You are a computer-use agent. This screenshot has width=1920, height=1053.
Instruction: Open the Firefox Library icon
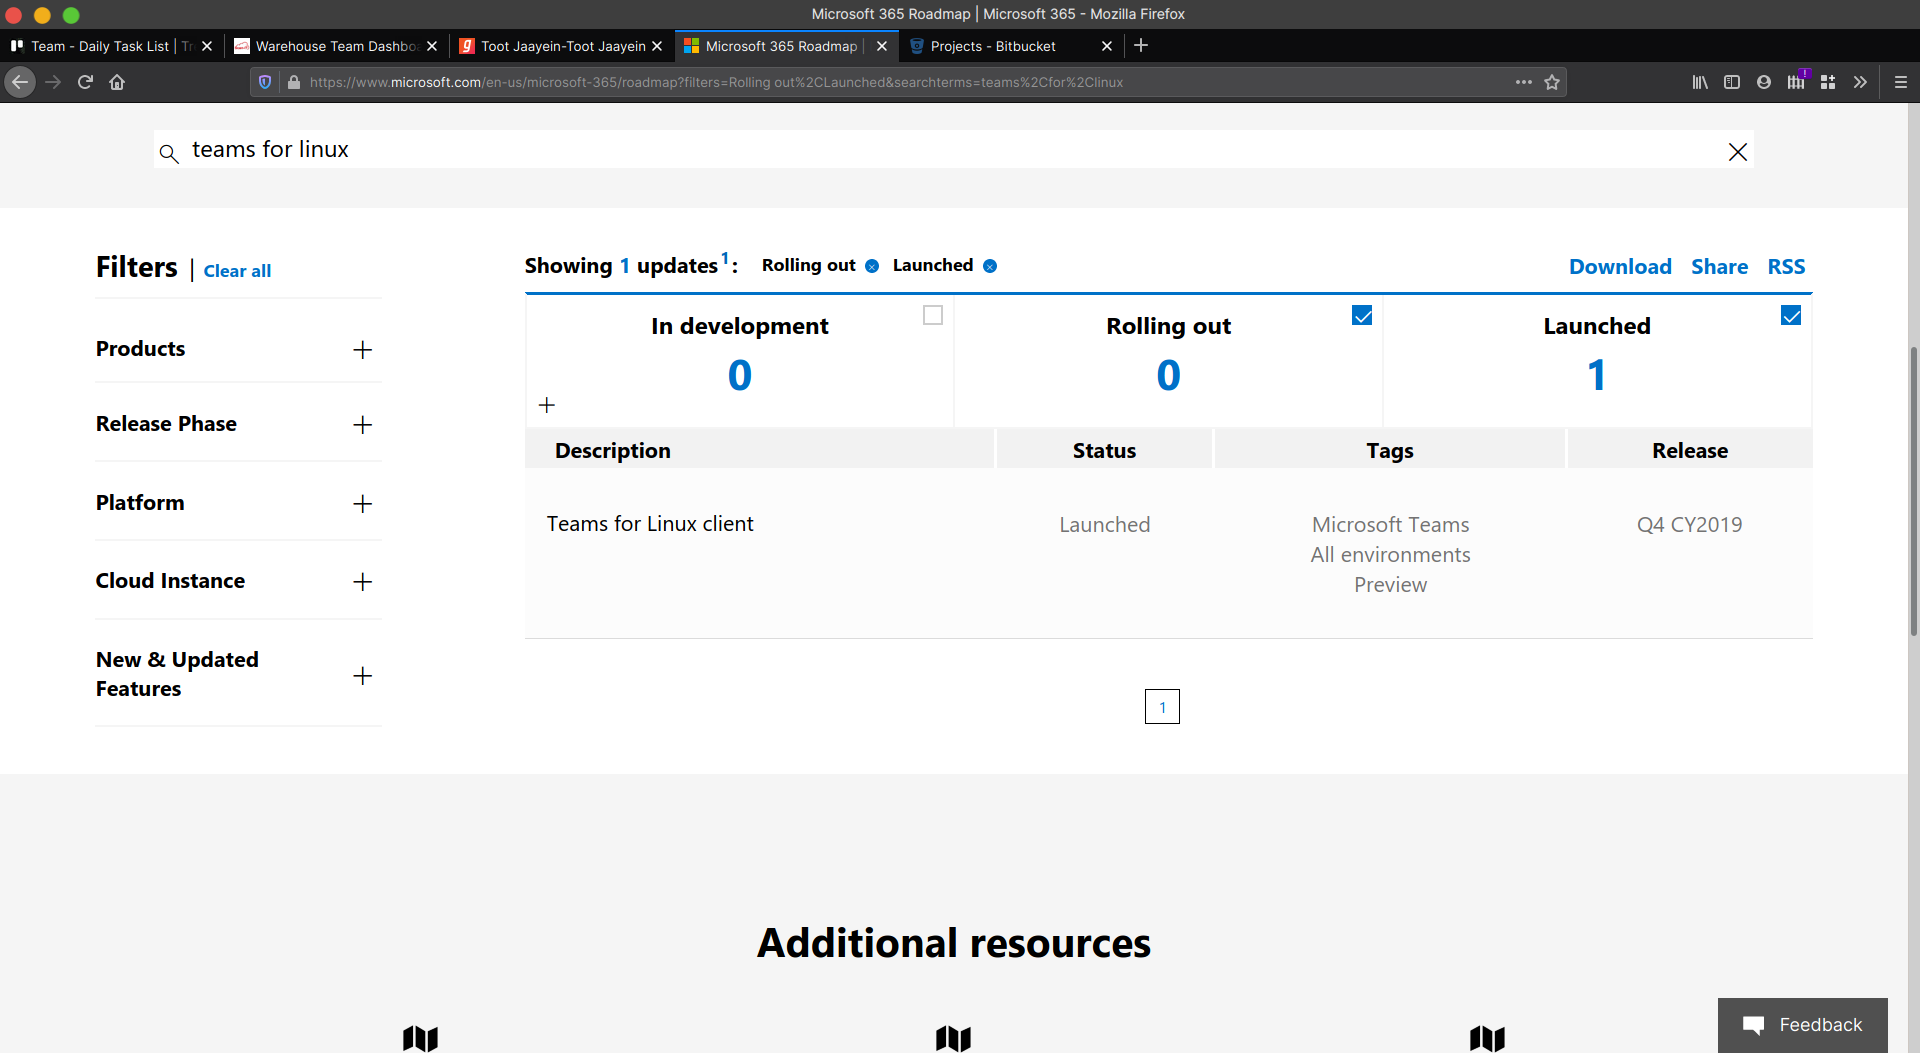(1700, 82)
